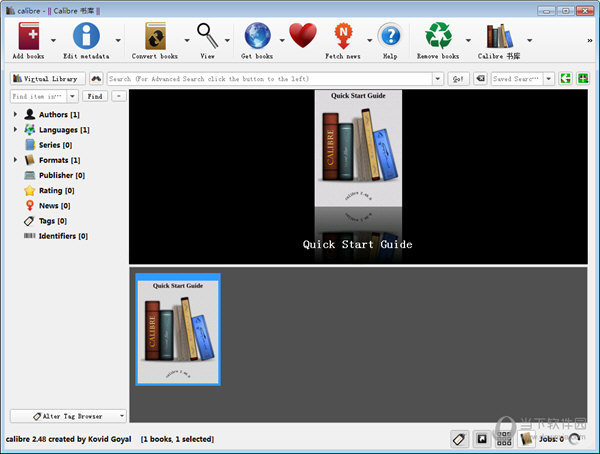Click the Jobs: 0 indicator
This screenshot has width=600, height=454.
[551, 439]
